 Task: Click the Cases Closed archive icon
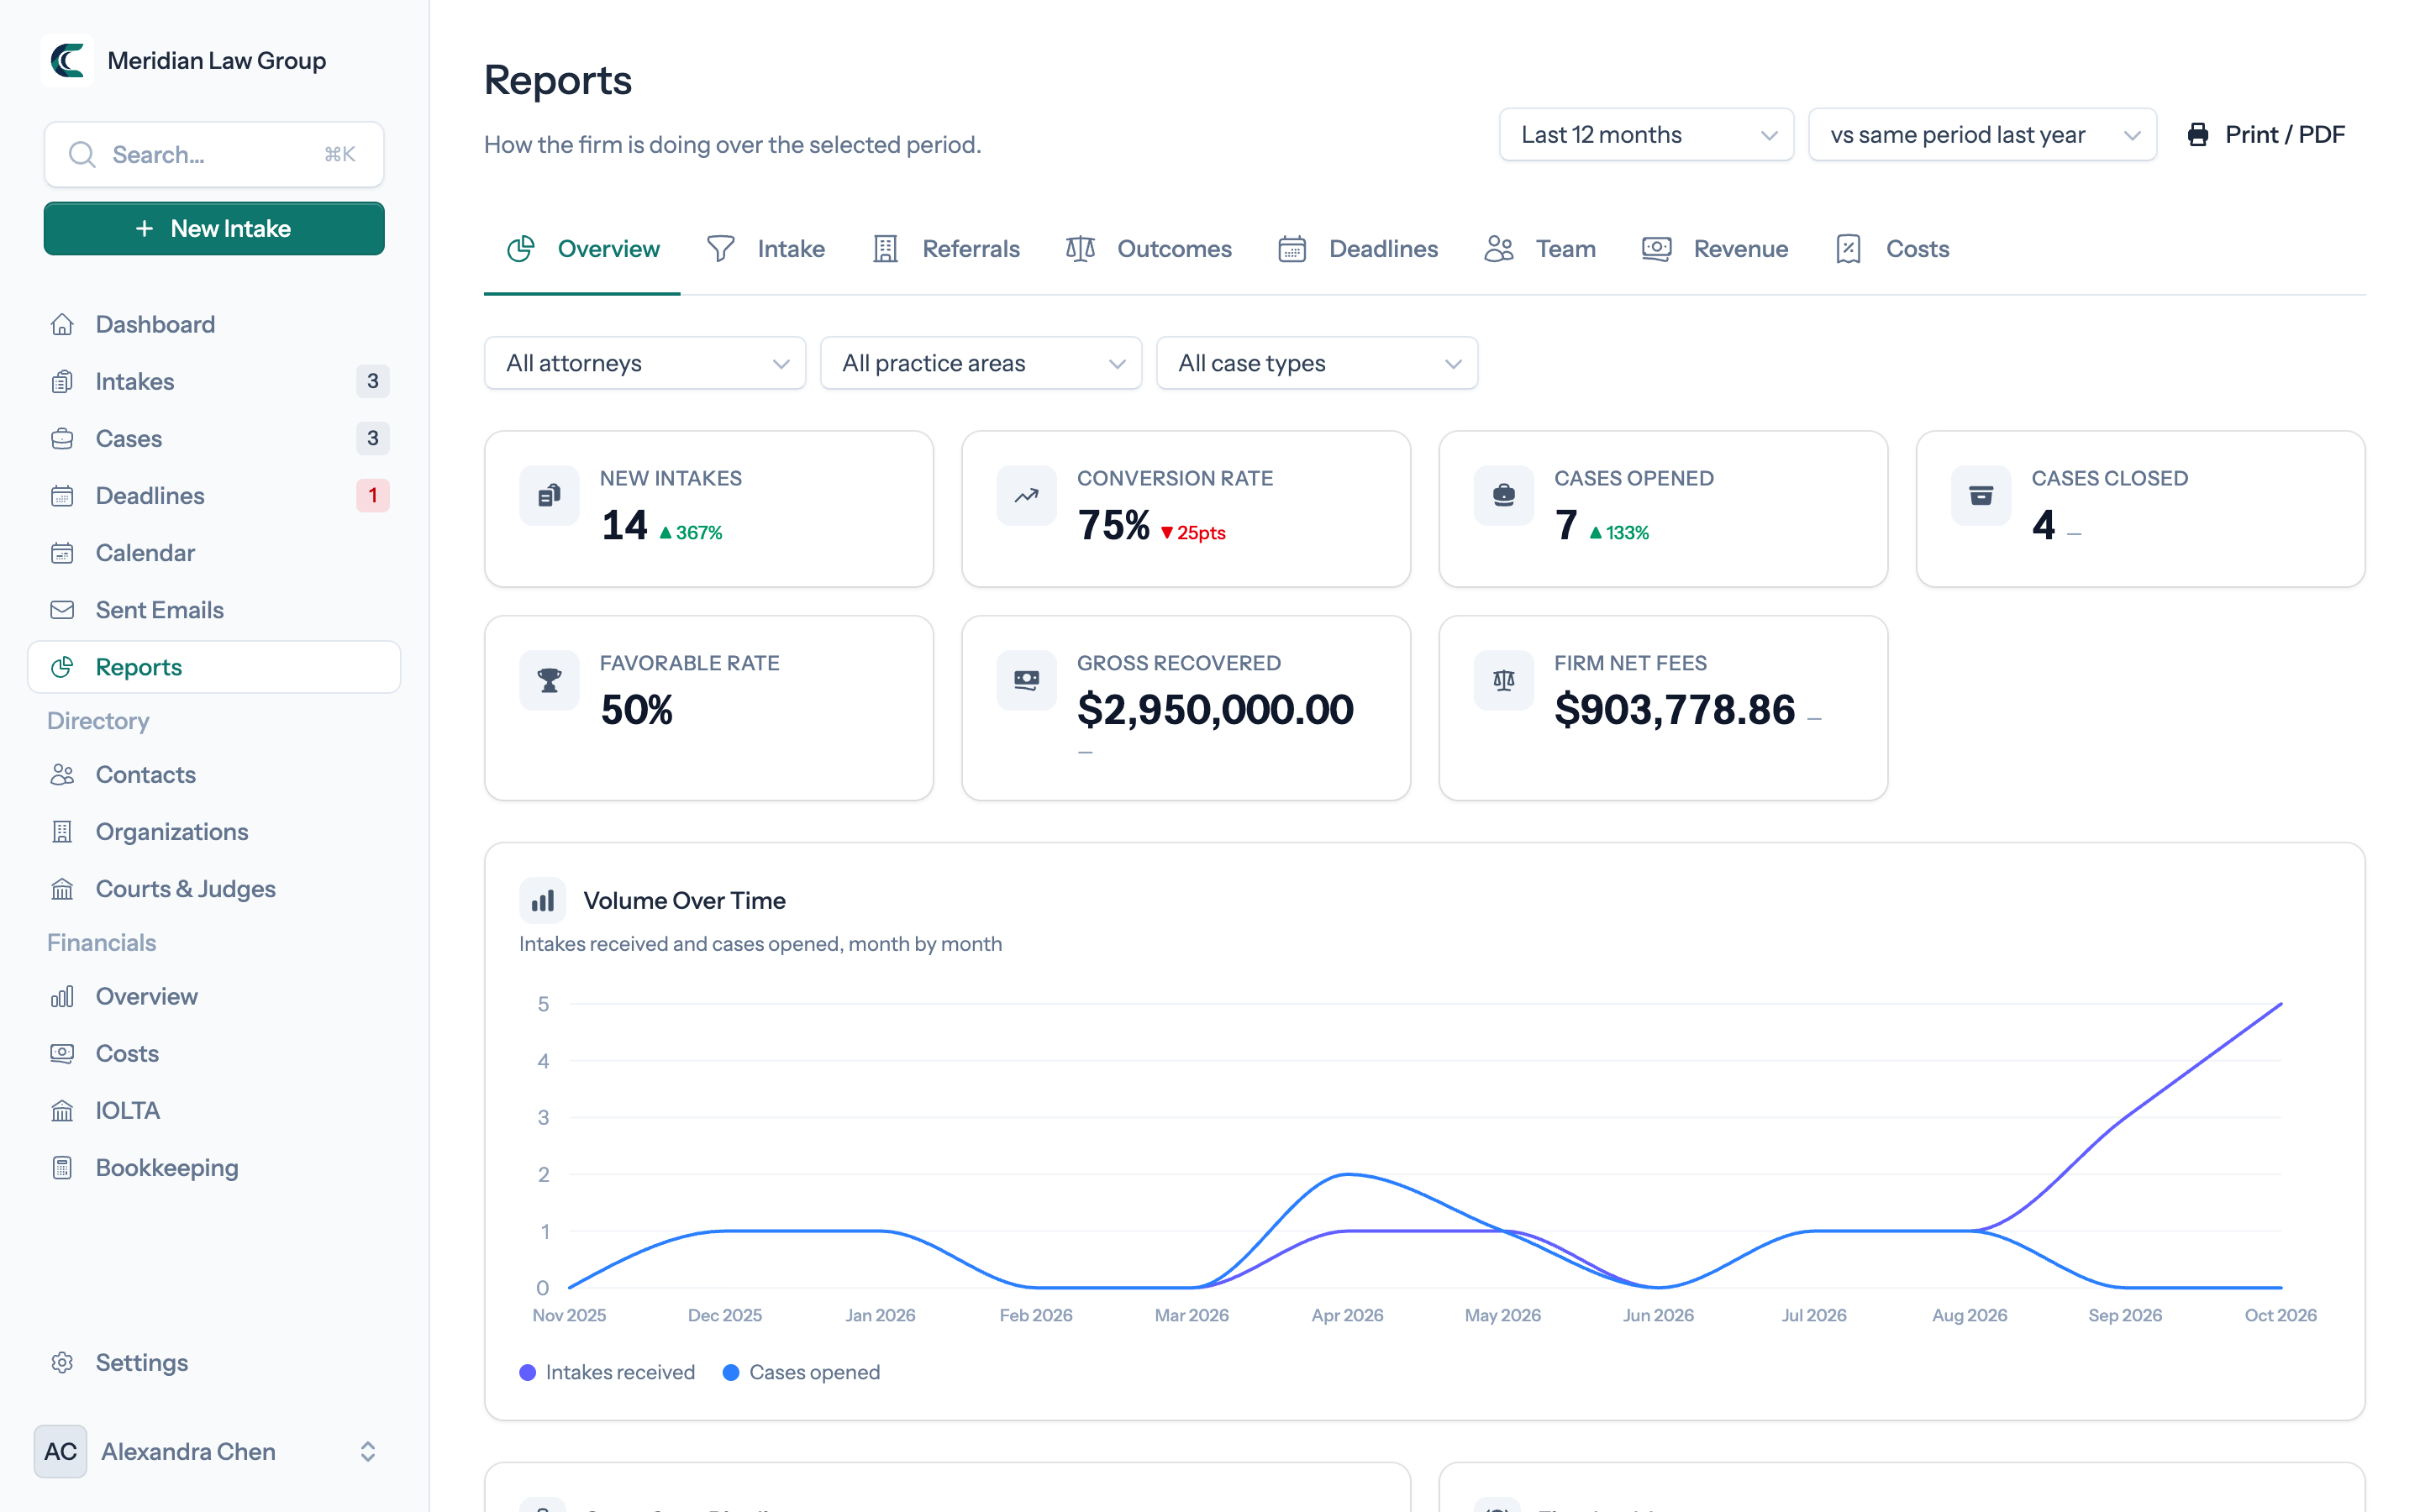1980,495
